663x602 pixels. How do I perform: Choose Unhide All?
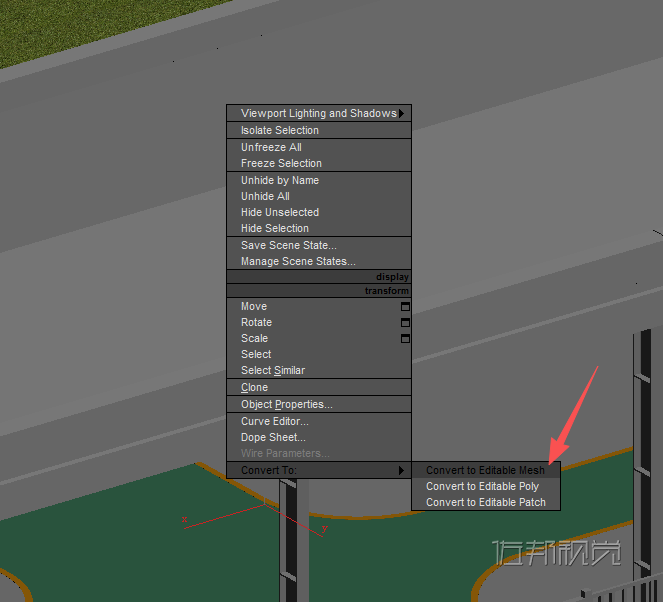click(319, 196)
